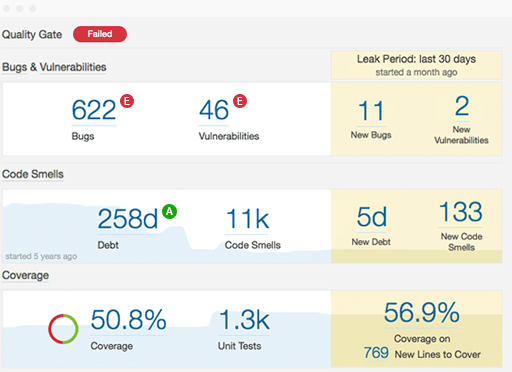512x372 pixels.
Task: Click the 'Bugs' label under 622
Action: [x=83, y=136]
